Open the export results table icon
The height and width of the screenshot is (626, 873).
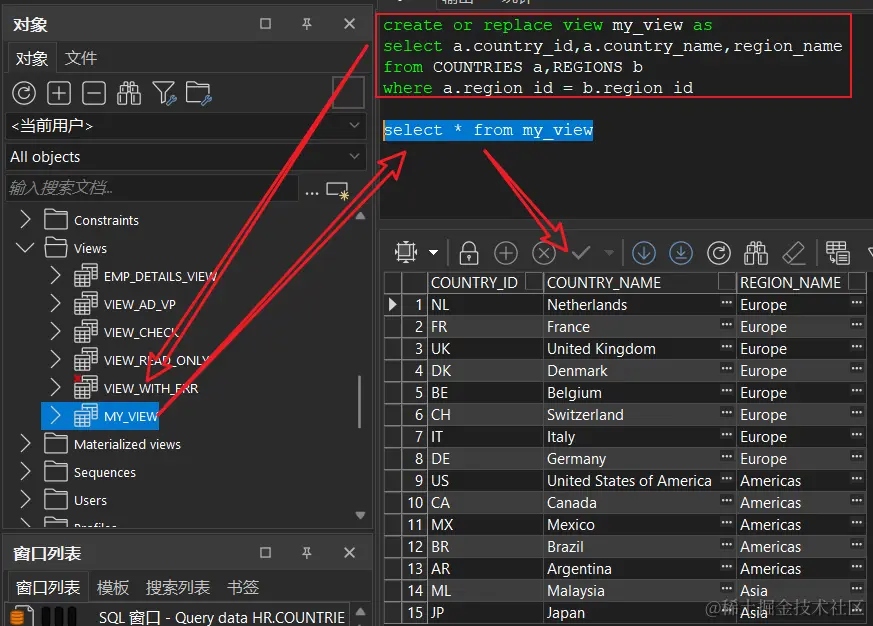pos(837,252)
